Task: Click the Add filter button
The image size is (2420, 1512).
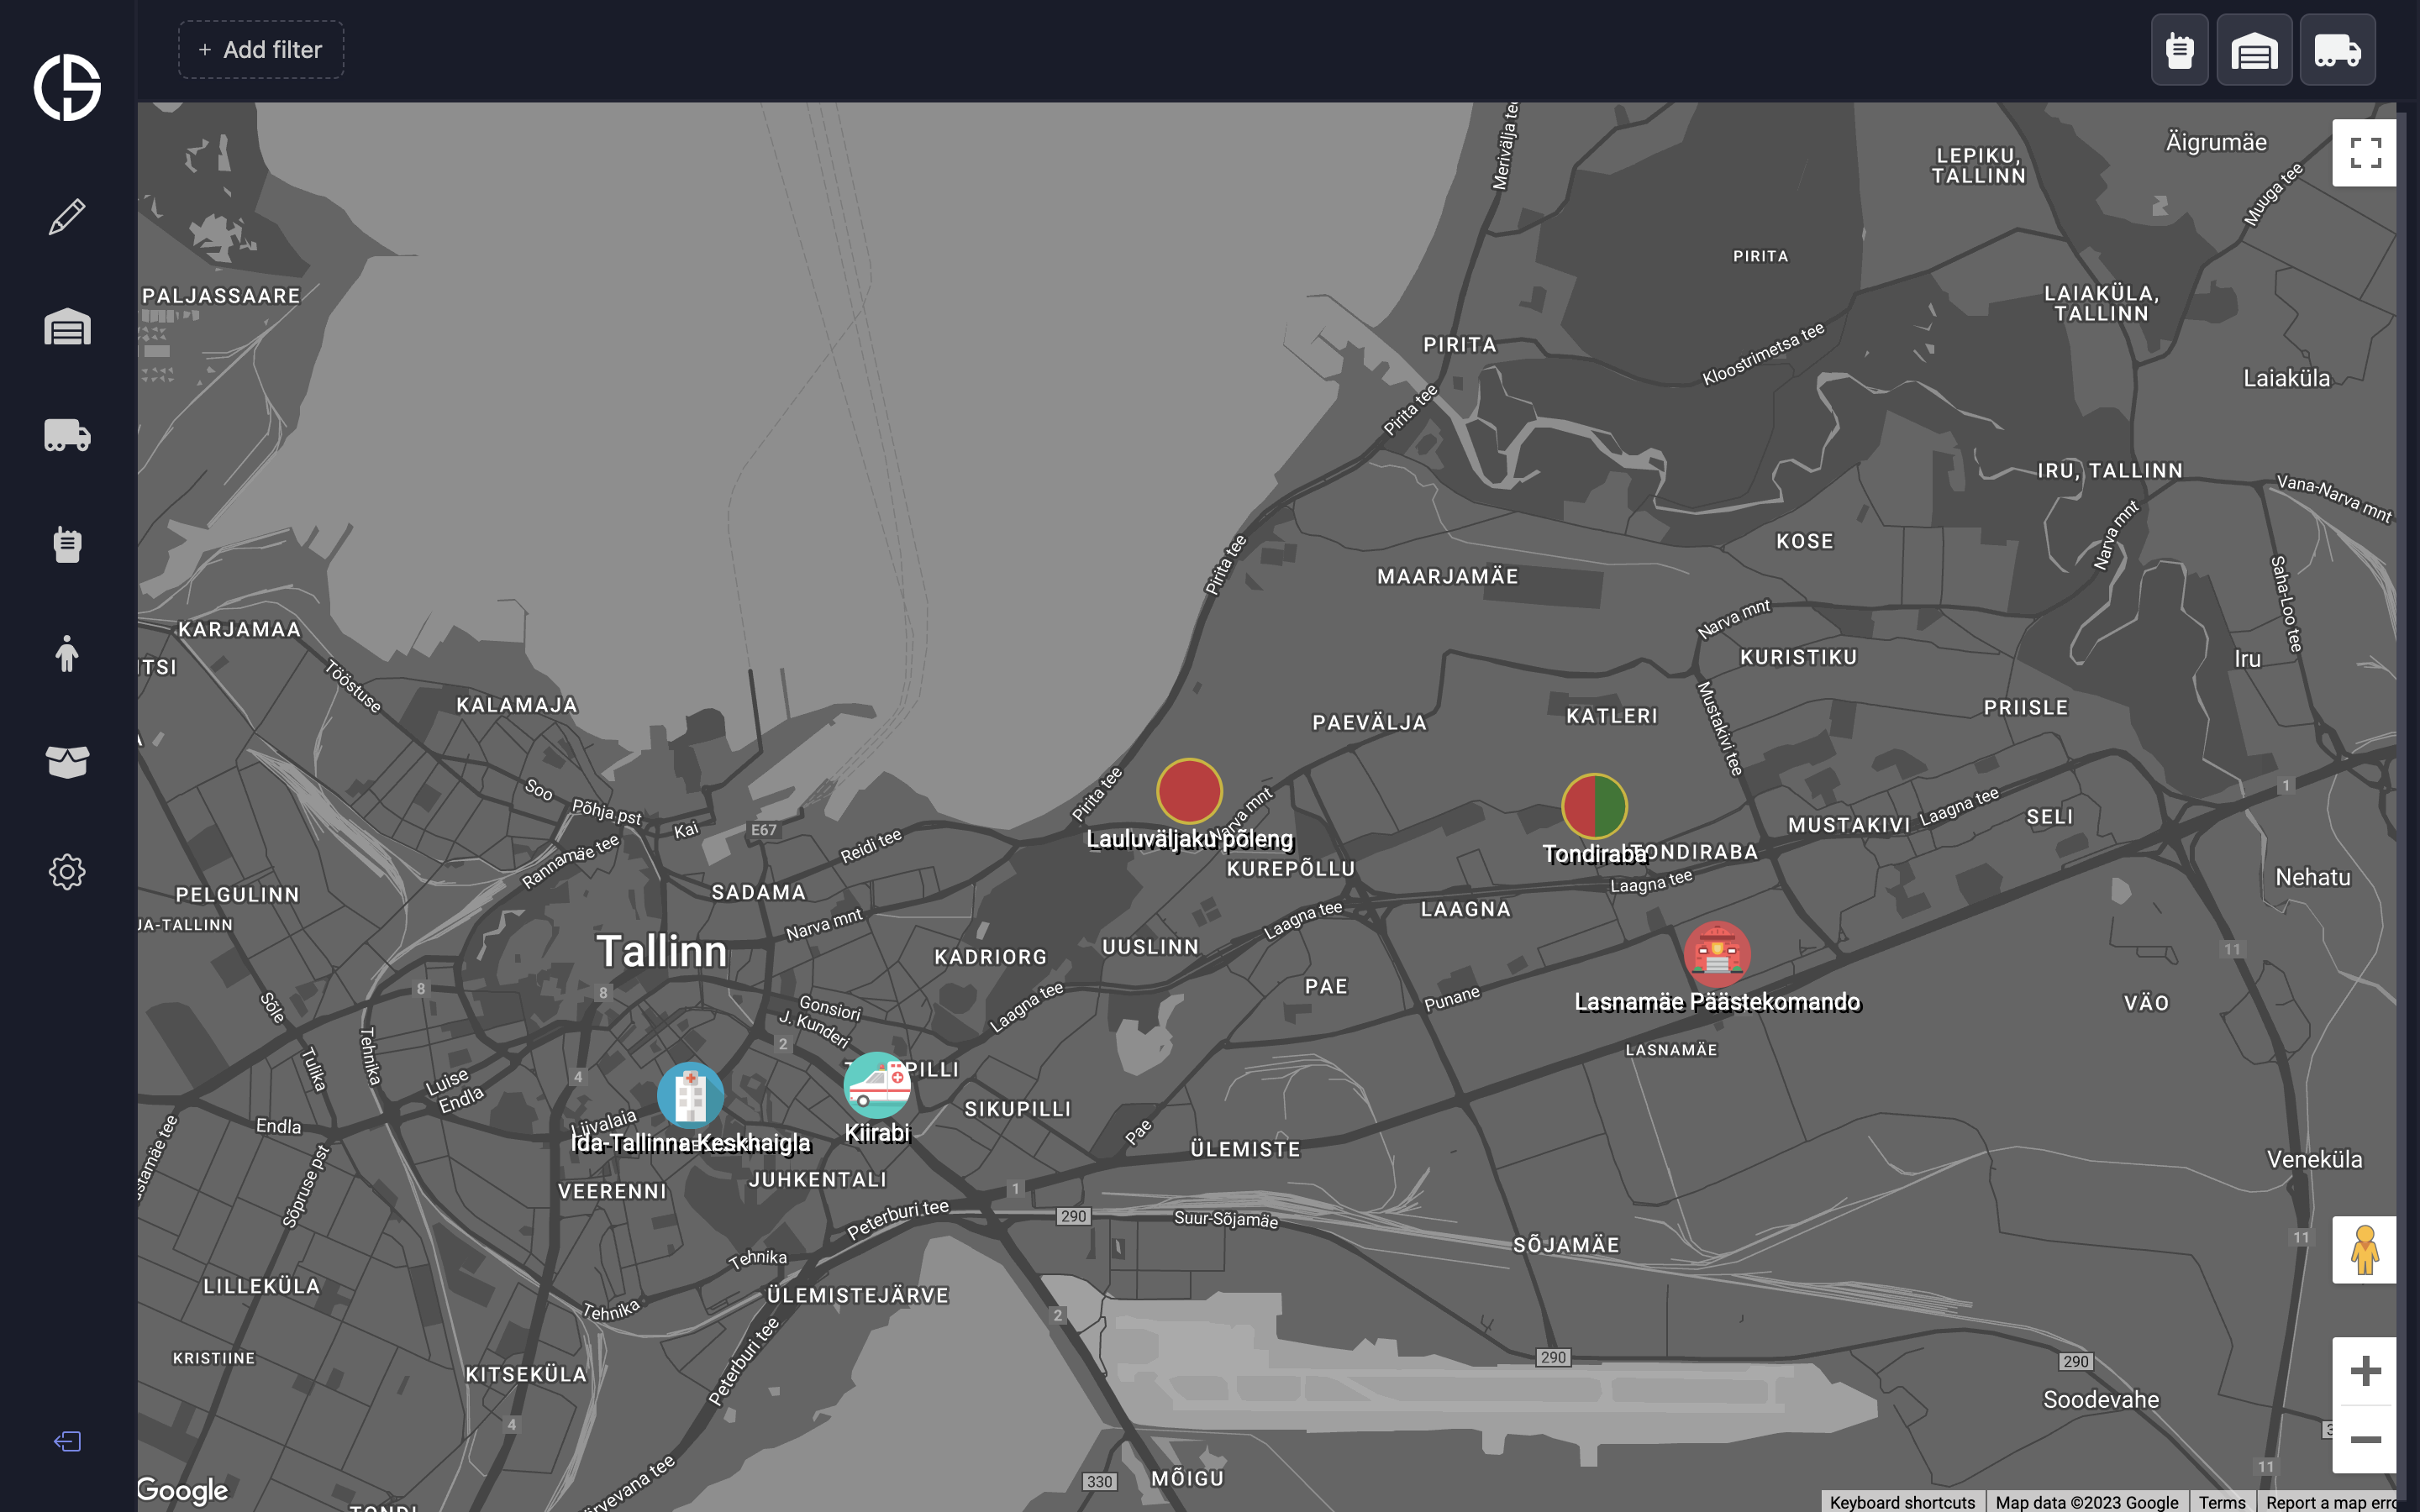Action: [x=261, y=50]
